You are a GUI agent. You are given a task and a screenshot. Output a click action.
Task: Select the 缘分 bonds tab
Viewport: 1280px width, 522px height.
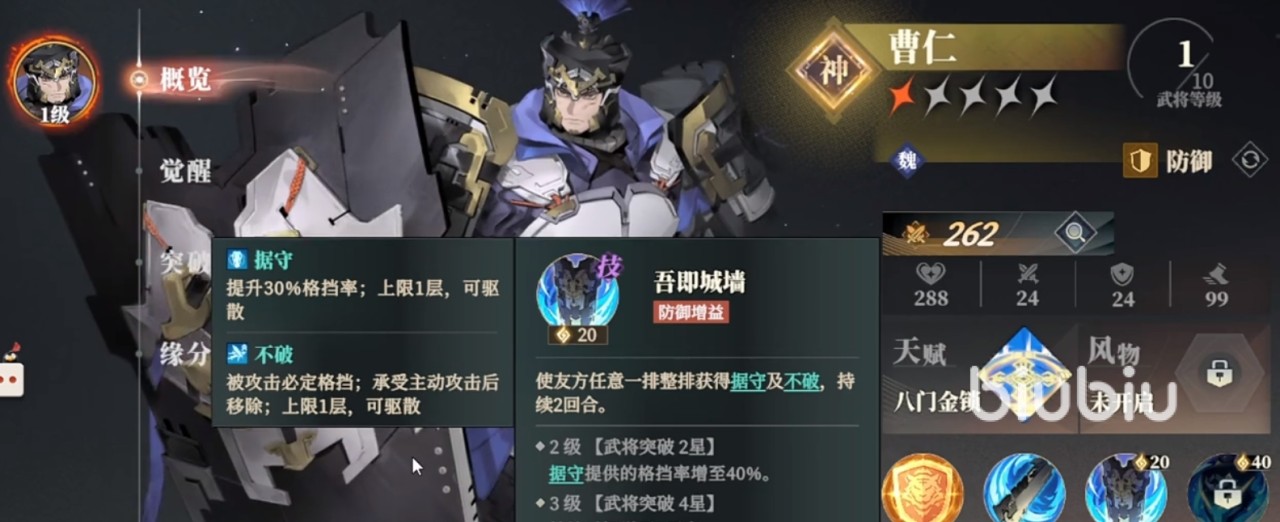pyautogui.click(x=186, y=353)
